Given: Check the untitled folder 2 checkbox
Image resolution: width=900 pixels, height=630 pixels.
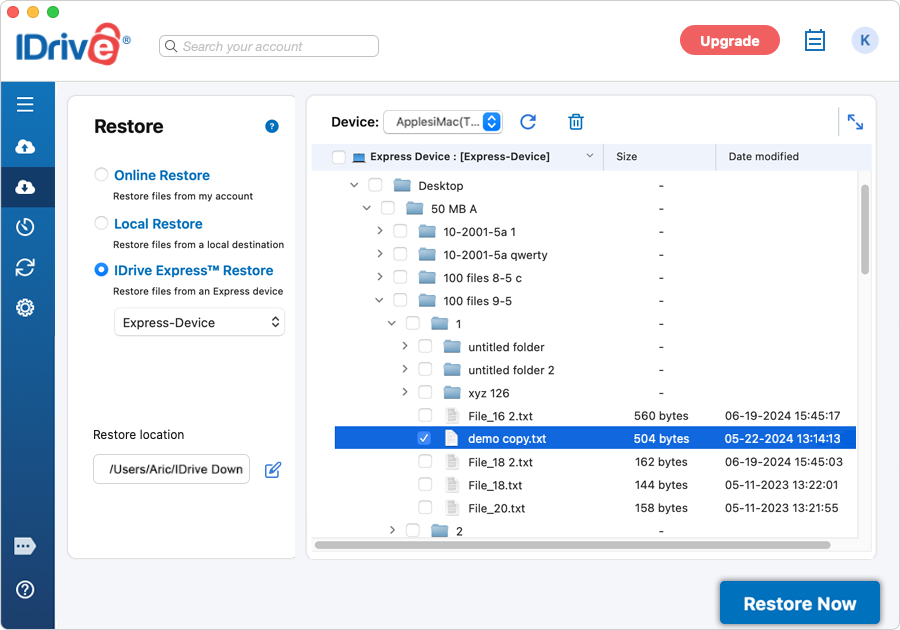Looking at the screenshot, I should 425,369.
